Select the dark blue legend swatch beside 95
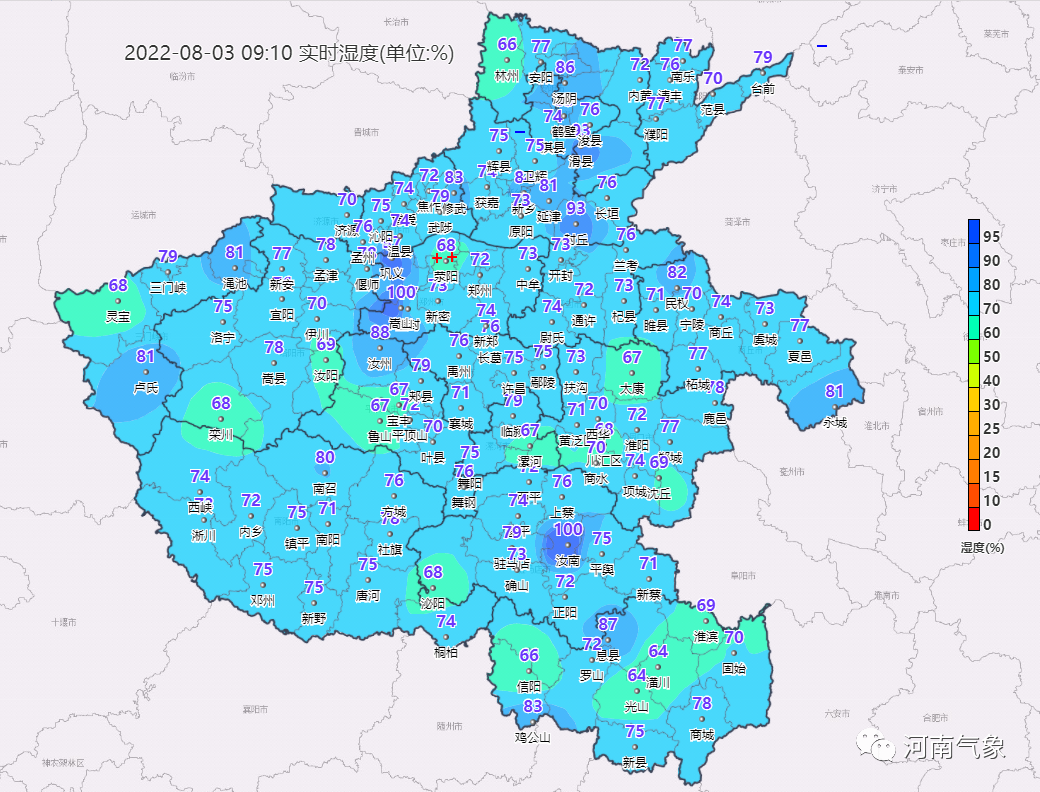This screenshot has width=1040, height=792. 974,231
